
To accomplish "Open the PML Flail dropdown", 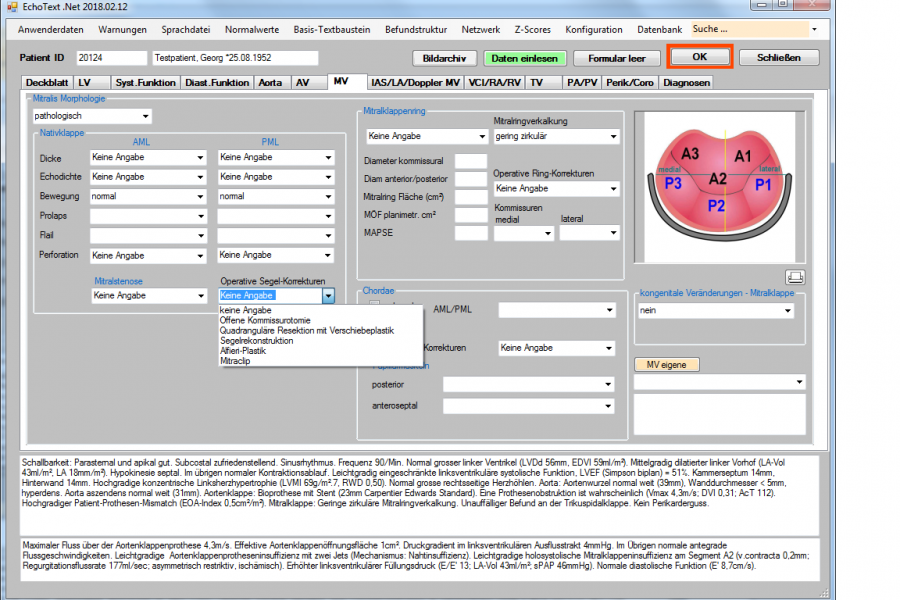I will click(276, 235).
